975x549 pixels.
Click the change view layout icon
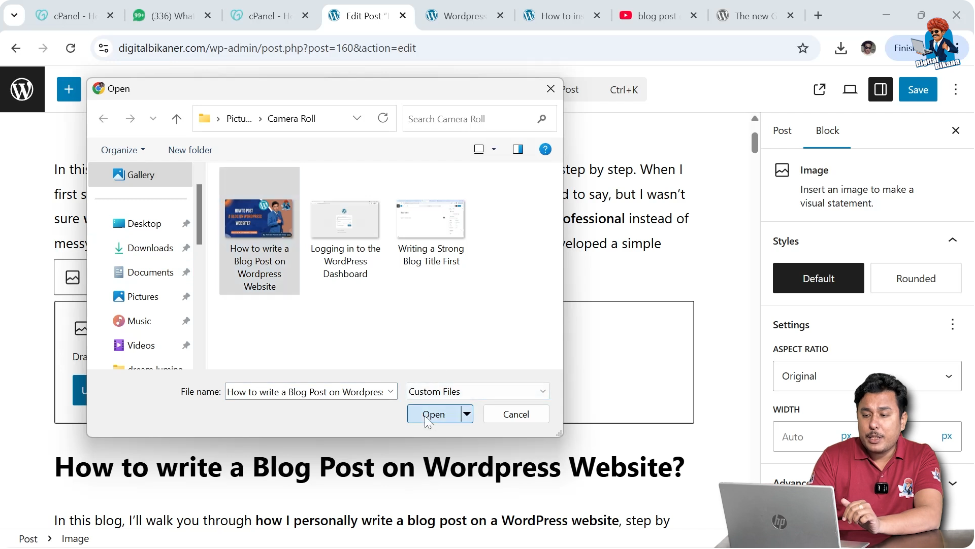479,149
